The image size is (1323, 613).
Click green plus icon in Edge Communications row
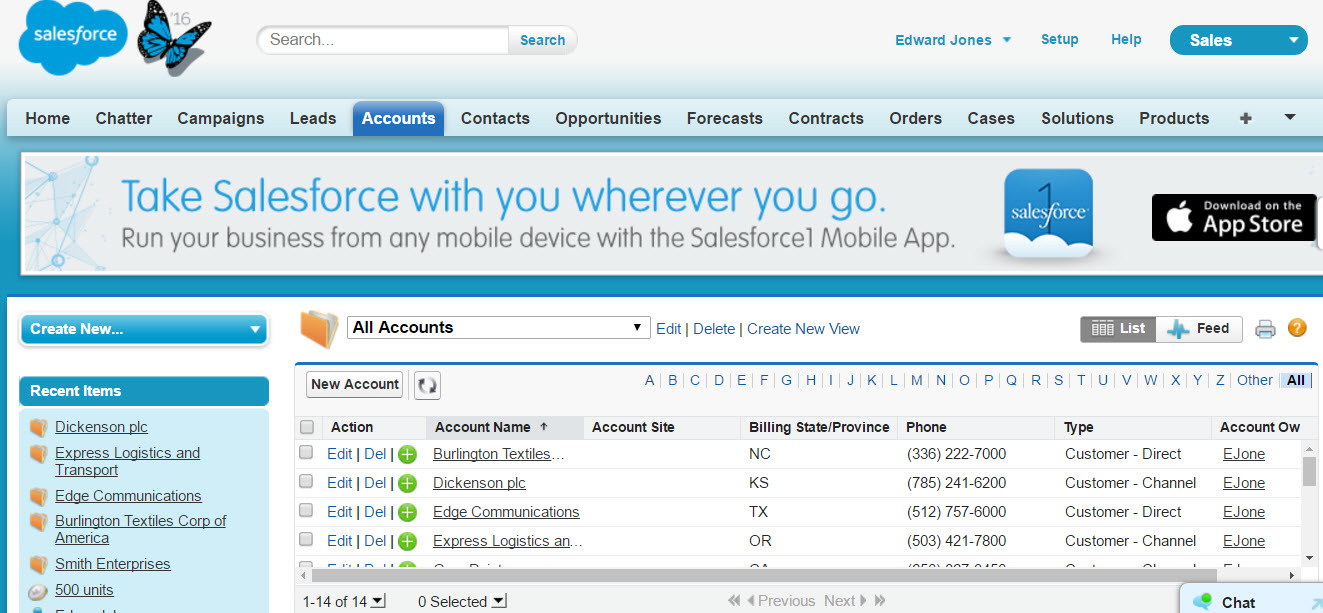[407, 513]
